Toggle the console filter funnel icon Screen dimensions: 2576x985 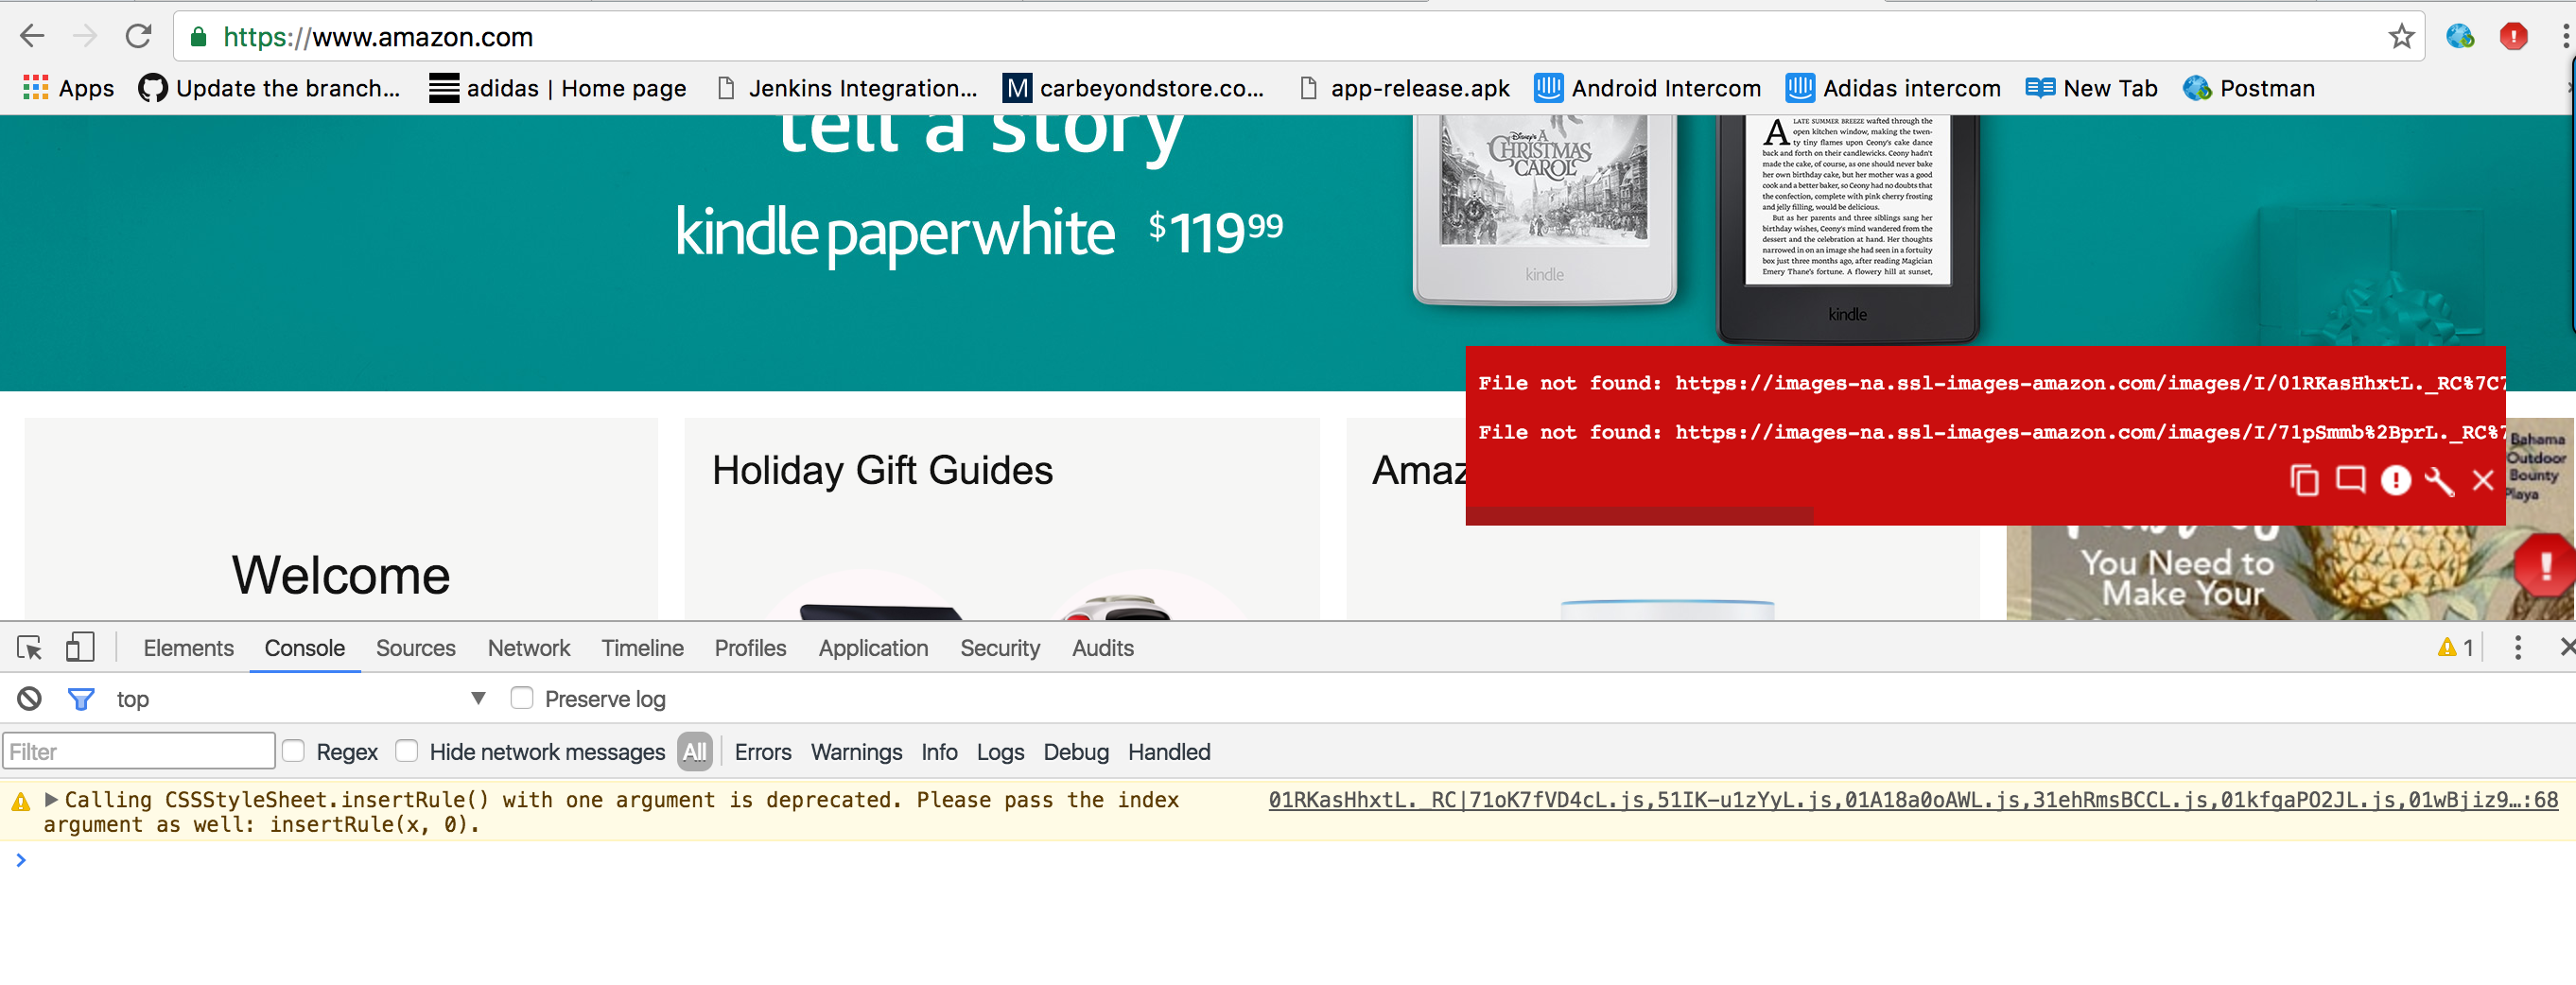(x=81, y=698)
